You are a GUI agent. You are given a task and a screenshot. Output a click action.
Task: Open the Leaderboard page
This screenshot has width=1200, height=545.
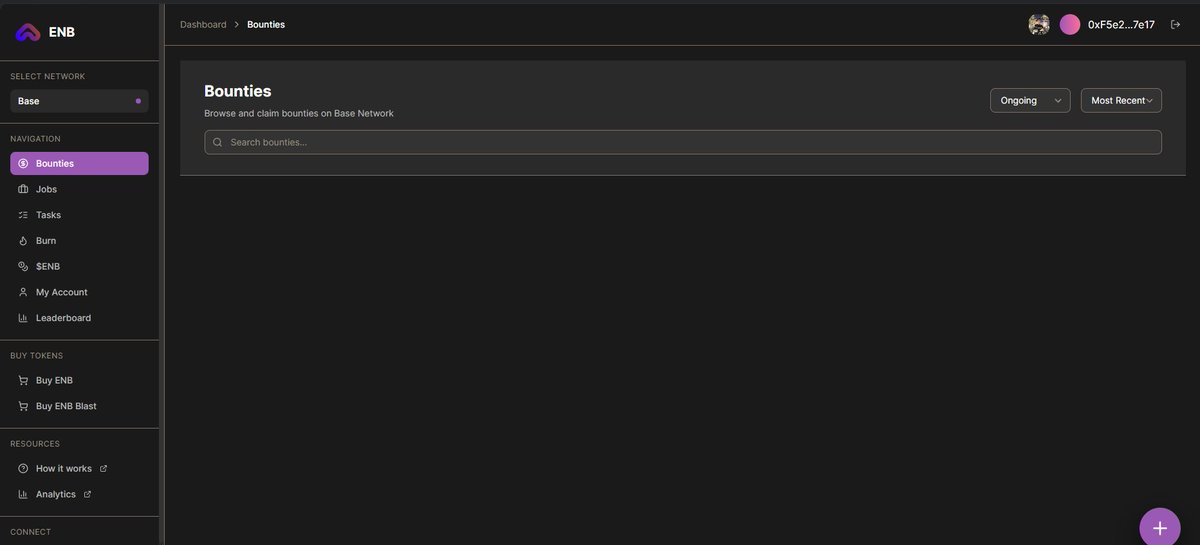(79, 318)
